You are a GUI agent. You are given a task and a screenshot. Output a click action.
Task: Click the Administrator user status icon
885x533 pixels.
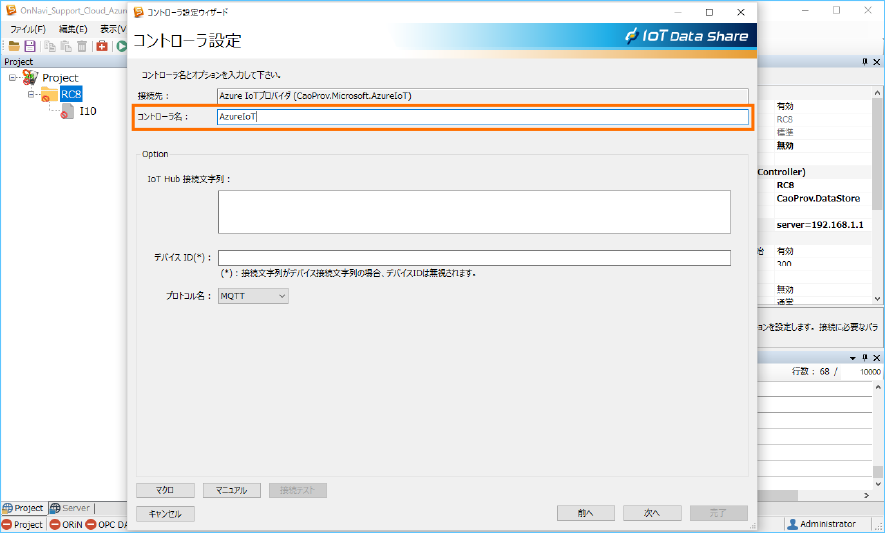point(792,524)
